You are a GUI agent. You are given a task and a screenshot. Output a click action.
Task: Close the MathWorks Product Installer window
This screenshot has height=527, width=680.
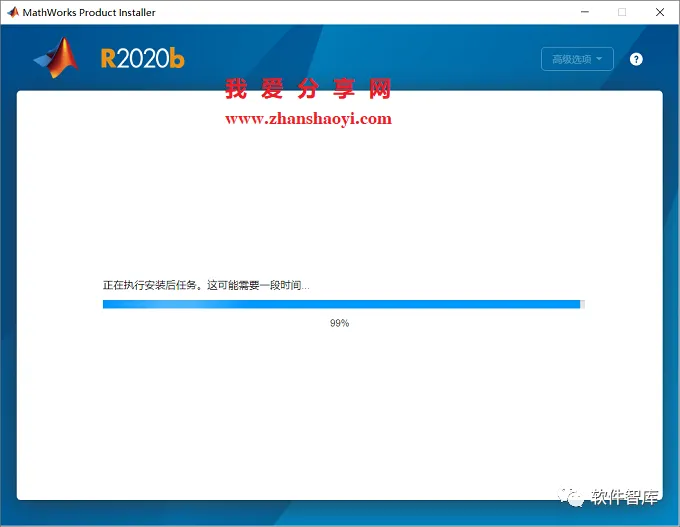[660, 12]
